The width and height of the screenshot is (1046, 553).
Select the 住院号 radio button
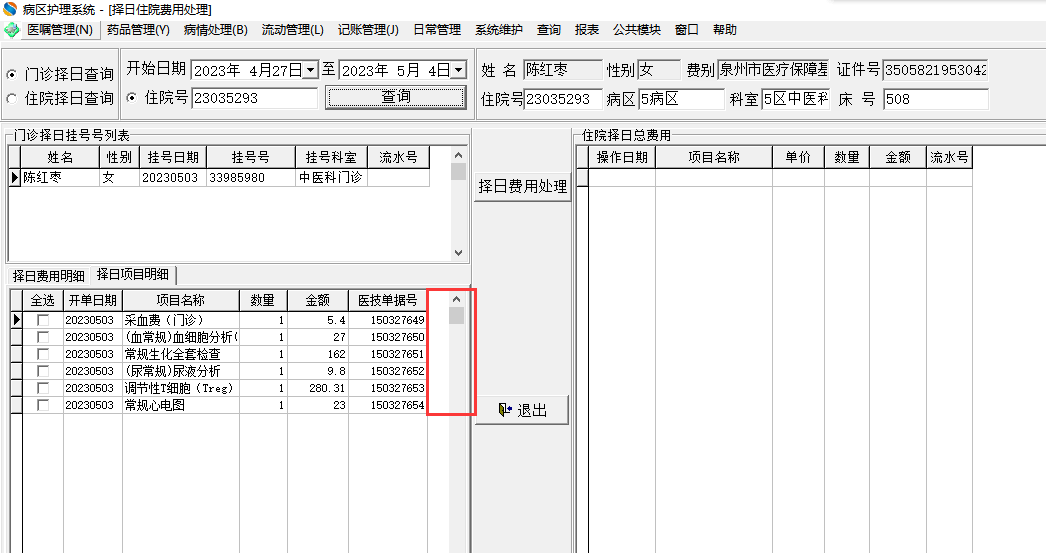pos(131,97)
